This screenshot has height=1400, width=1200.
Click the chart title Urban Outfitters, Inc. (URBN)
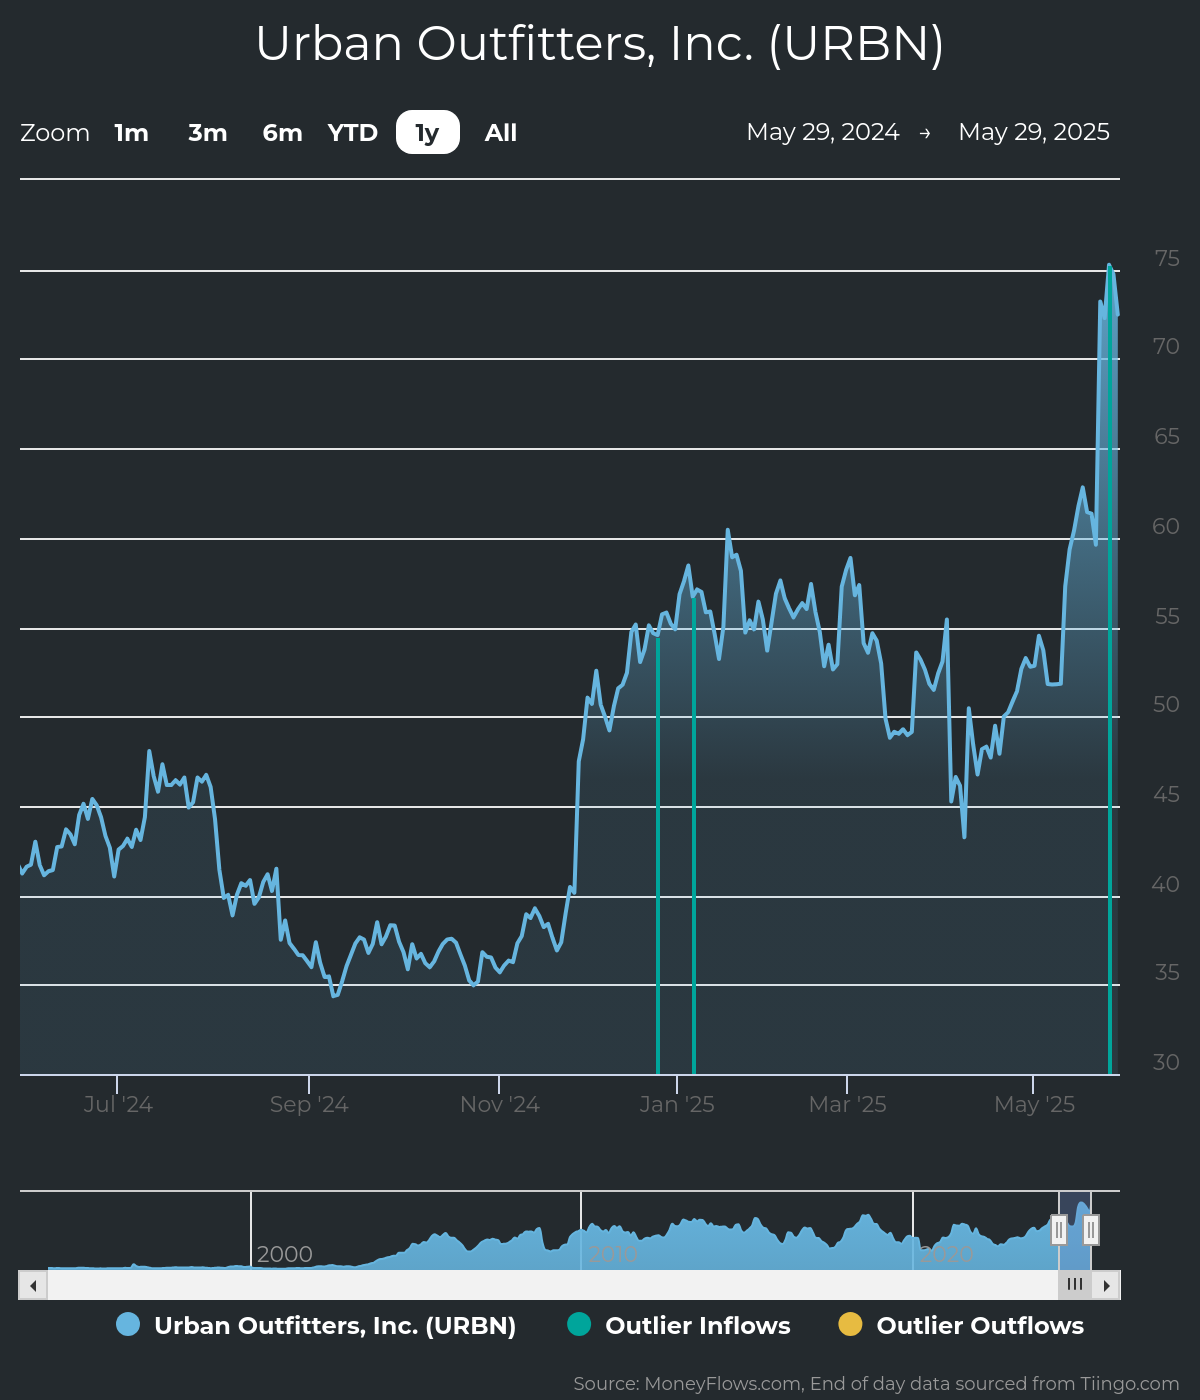point(600,44)
